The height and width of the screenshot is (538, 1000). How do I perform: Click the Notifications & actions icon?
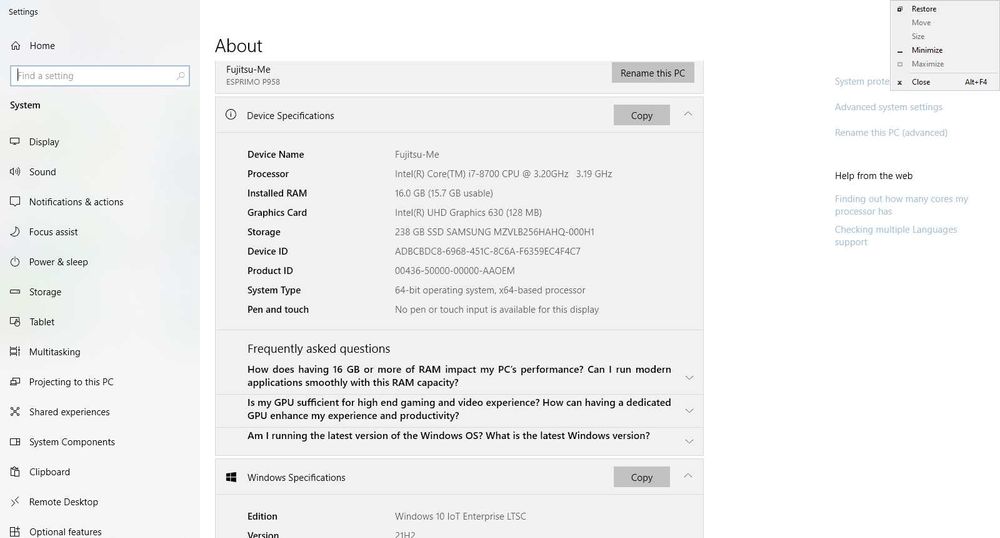point(15,201)
